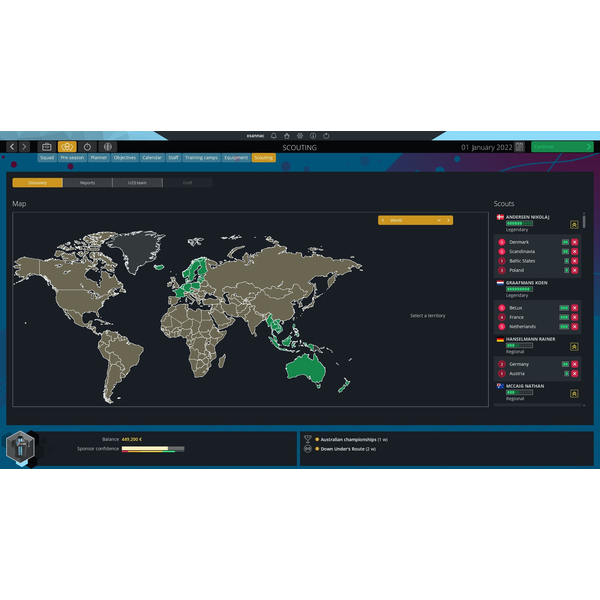Go to the Pre-season section
Image resolution: width=600 pixels, height=600 pixels.
click(x=72, y=157)
